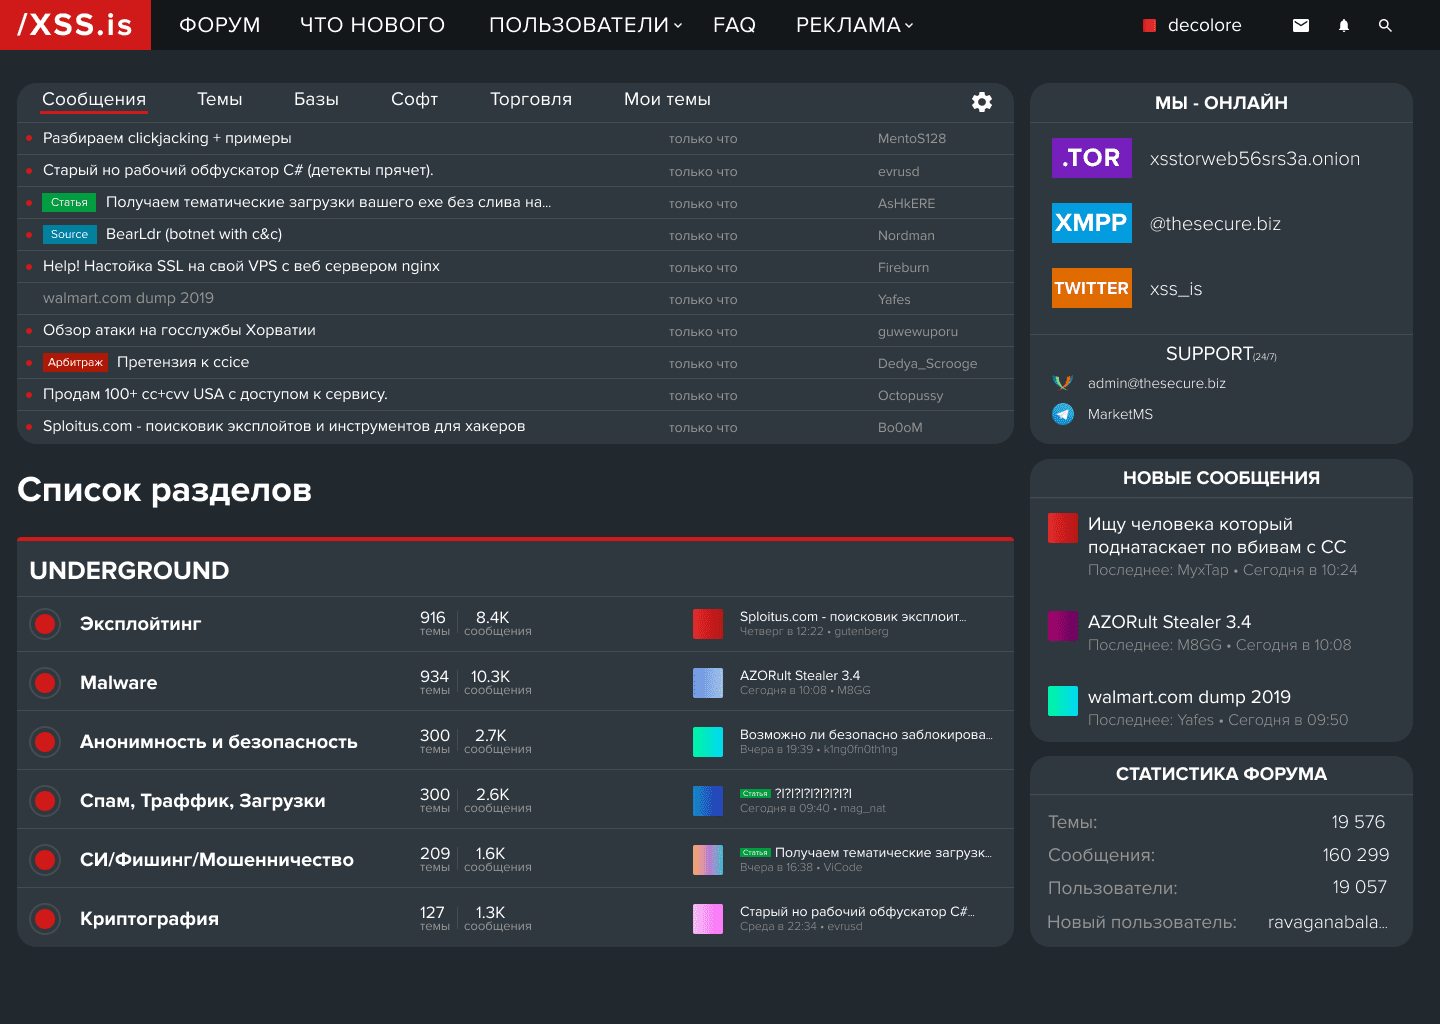
Task: Open Help! Настройка SSL thread
Action: pyautogui.click(x=241, y=266)
